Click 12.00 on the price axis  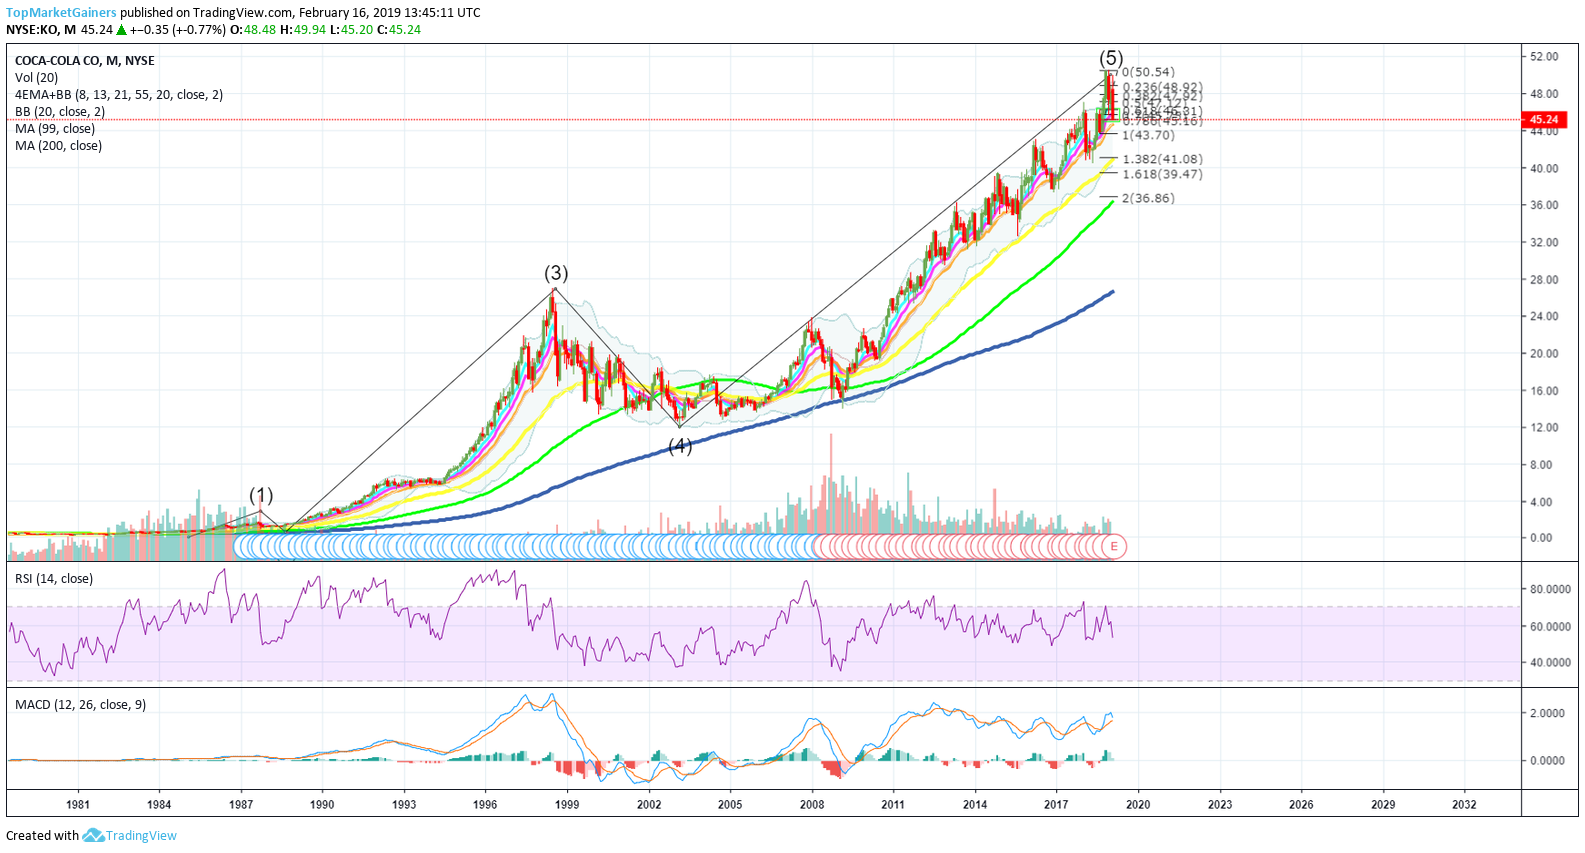click(1544, 428)
